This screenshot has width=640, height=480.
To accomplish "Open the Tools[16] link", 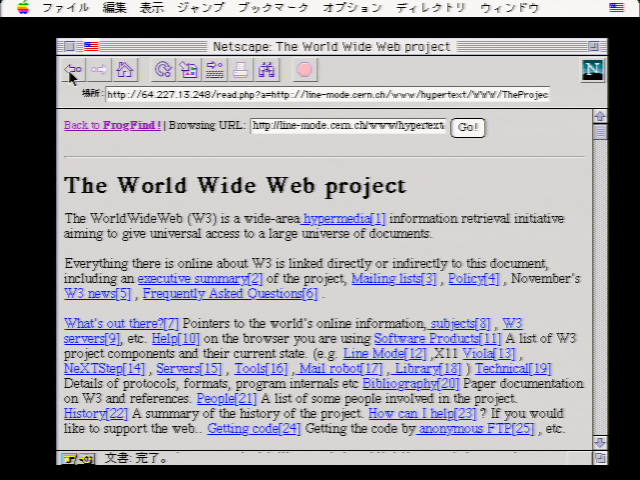I will point(261,369).
